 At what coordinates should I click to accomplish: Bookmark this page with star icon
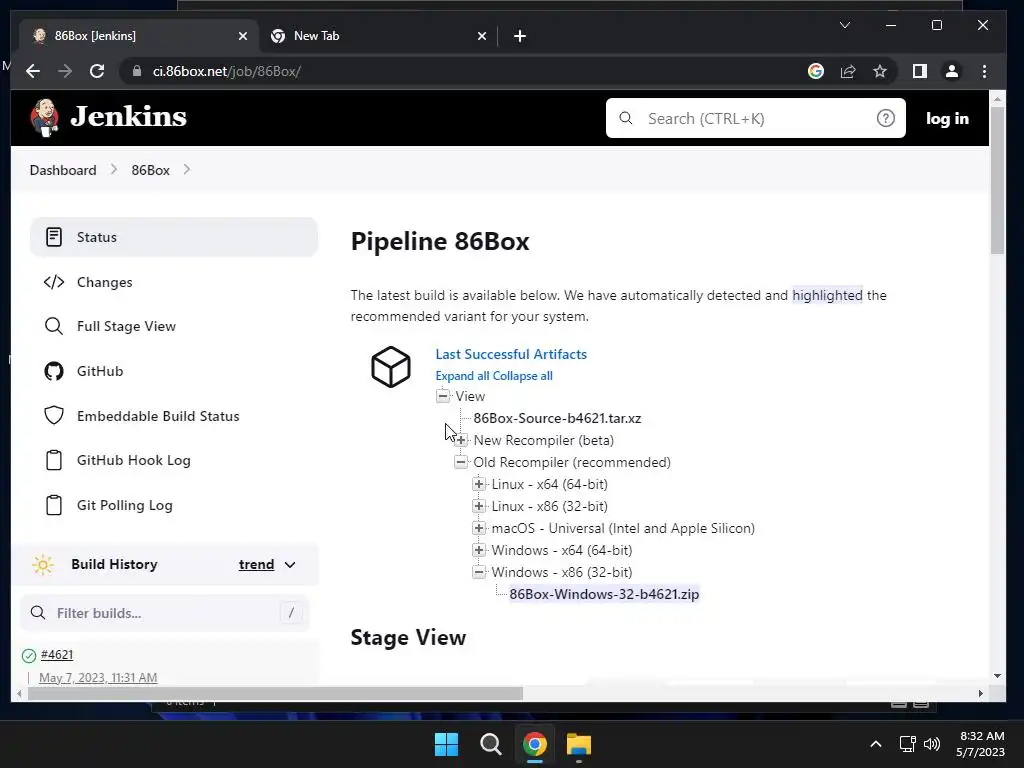tap(880, 71)
